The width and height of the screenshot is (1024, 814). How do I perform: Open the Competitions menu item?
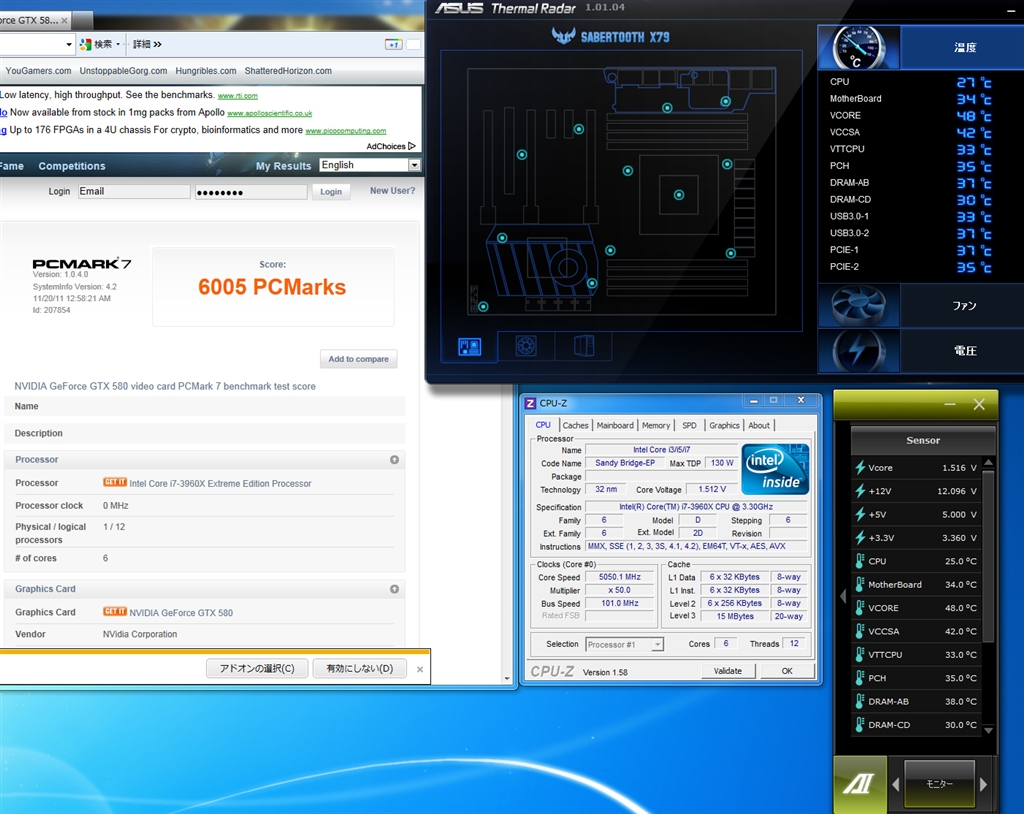[72, 166]
